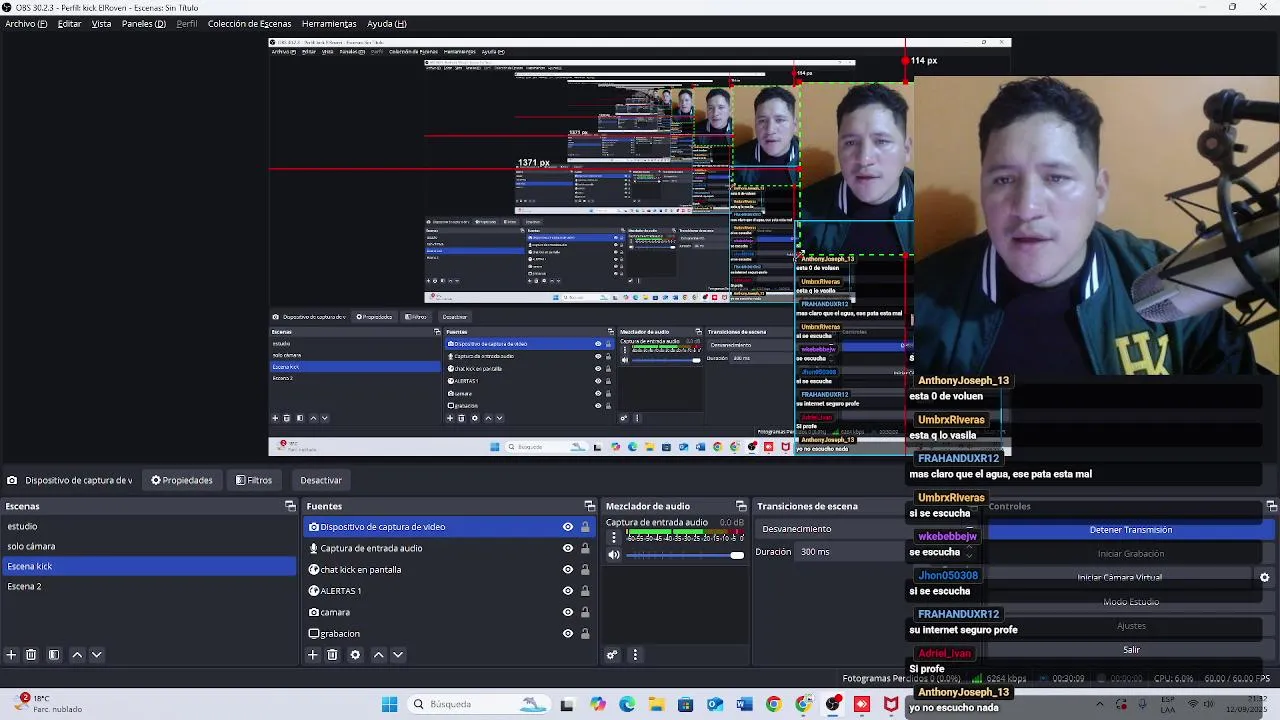Open the Archivo menu
The height and width of the screenshot is (720, 1280).
pyautogui.click(x=26, y=24)
